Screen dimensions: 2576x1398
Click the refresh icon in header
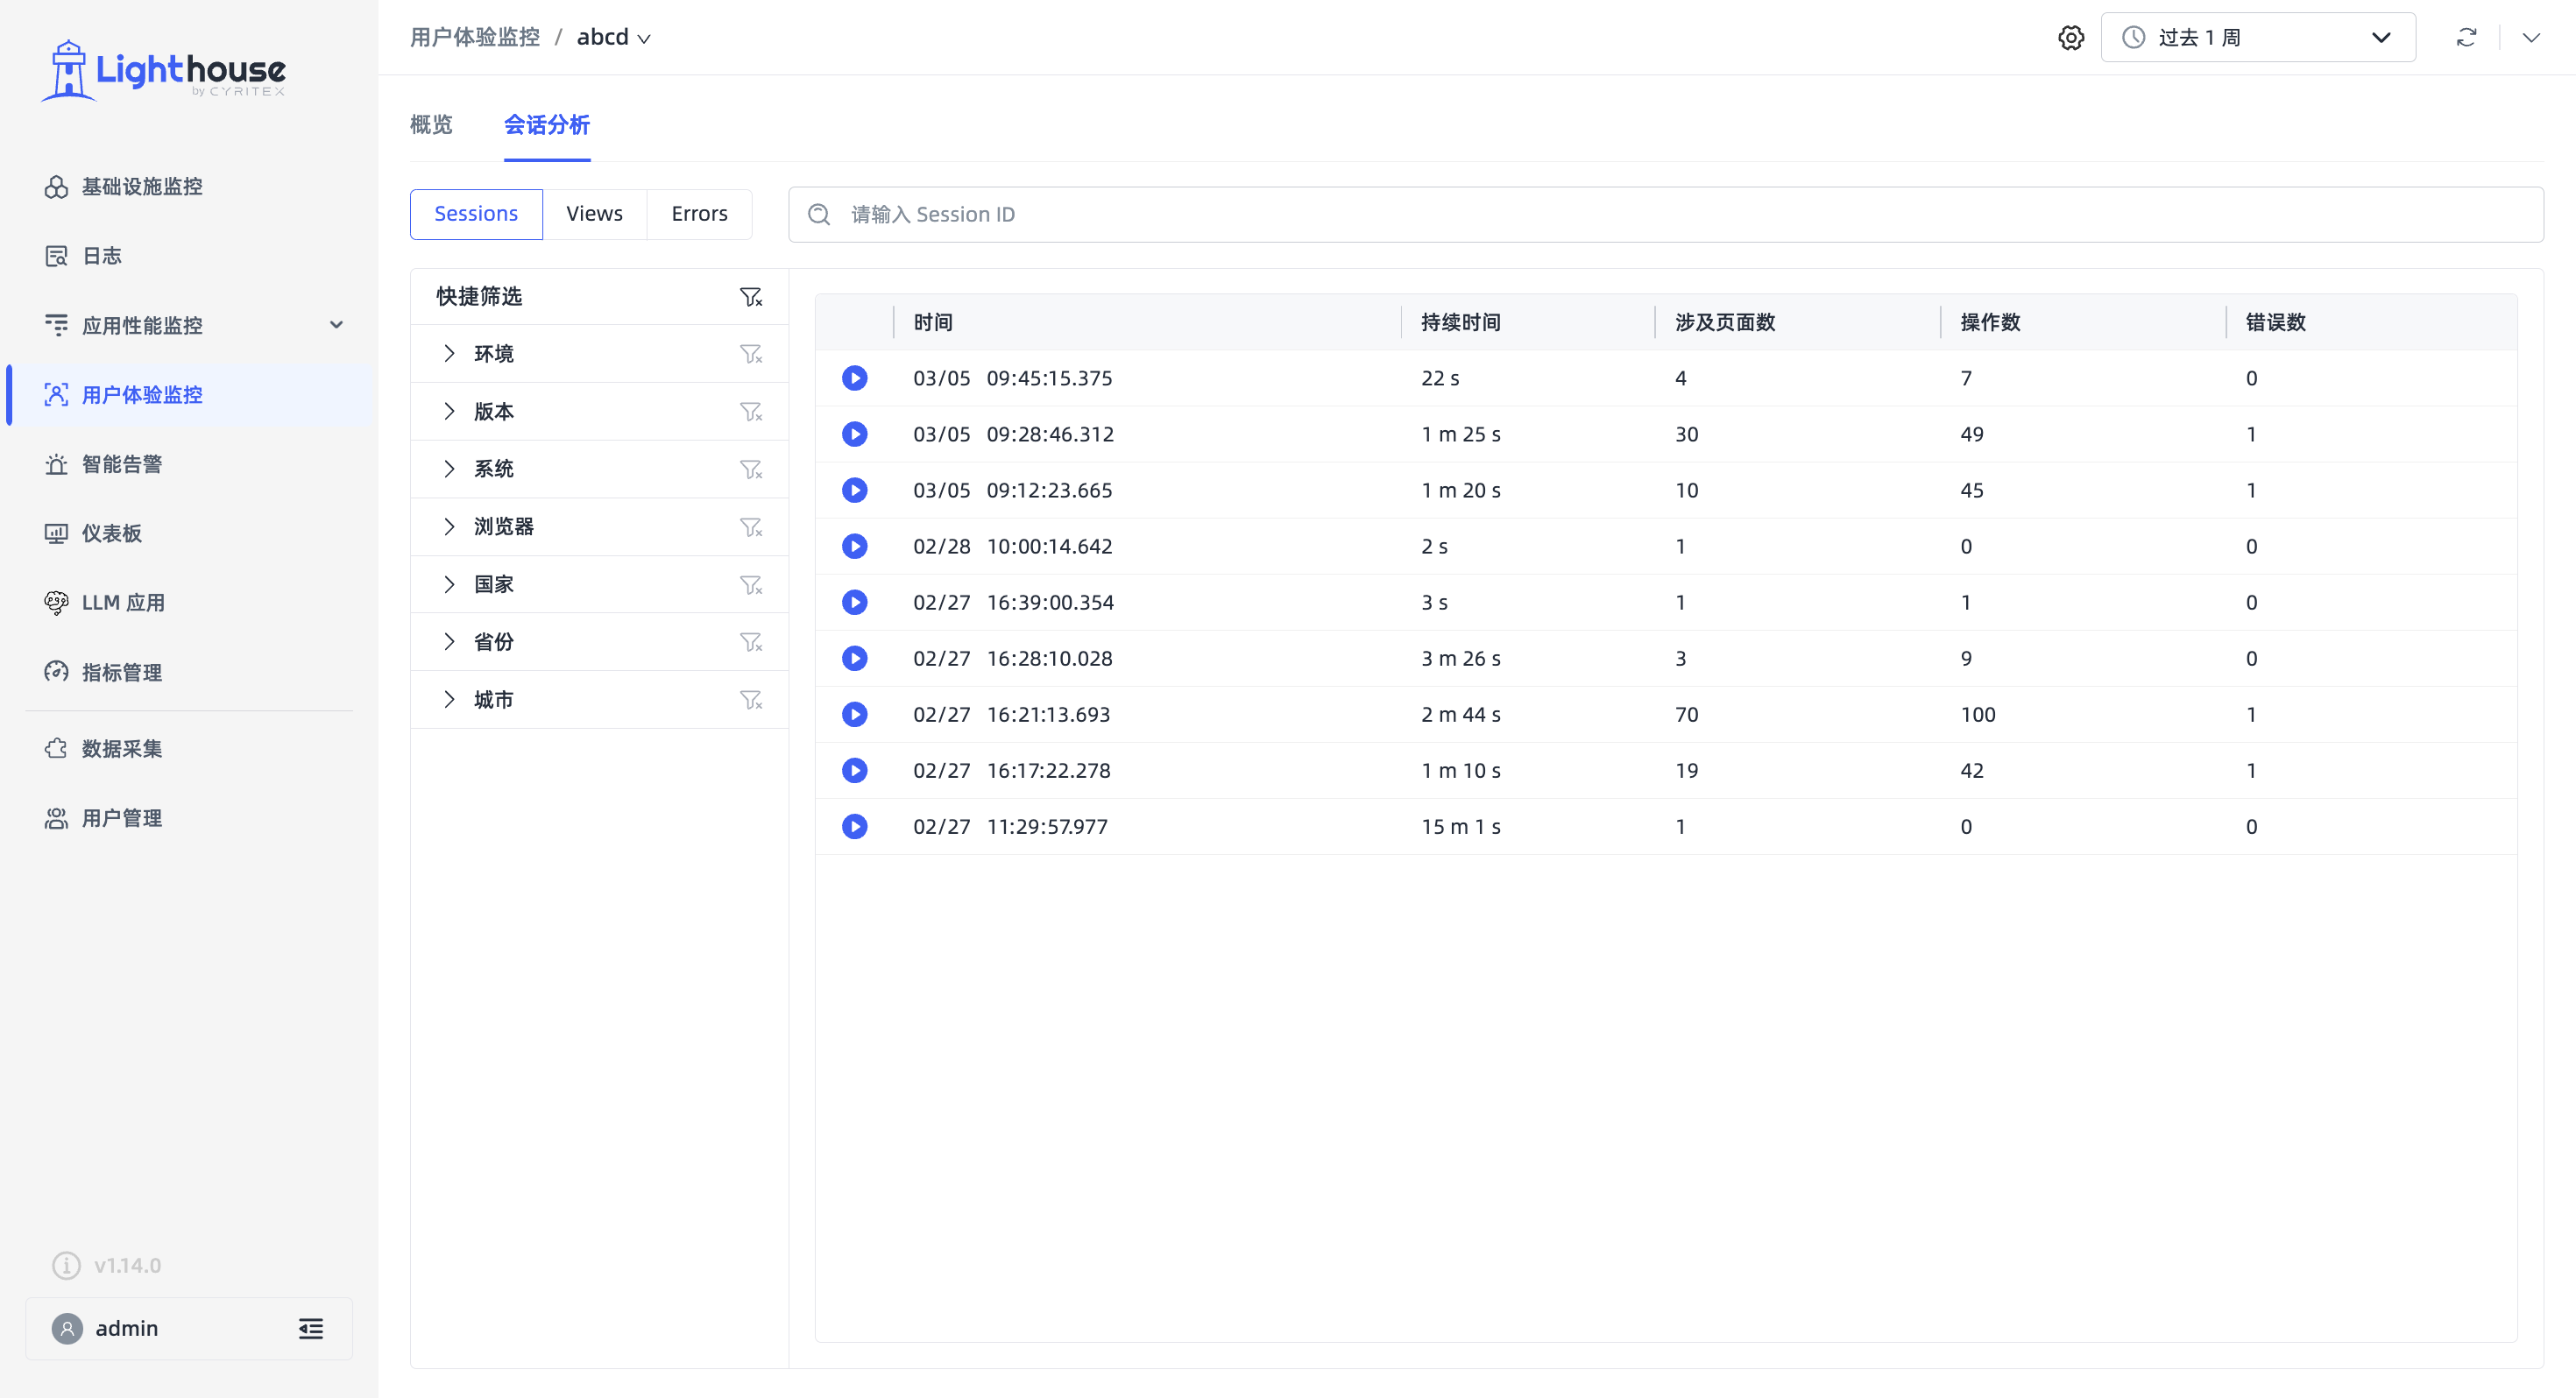tap(2466, 38)
